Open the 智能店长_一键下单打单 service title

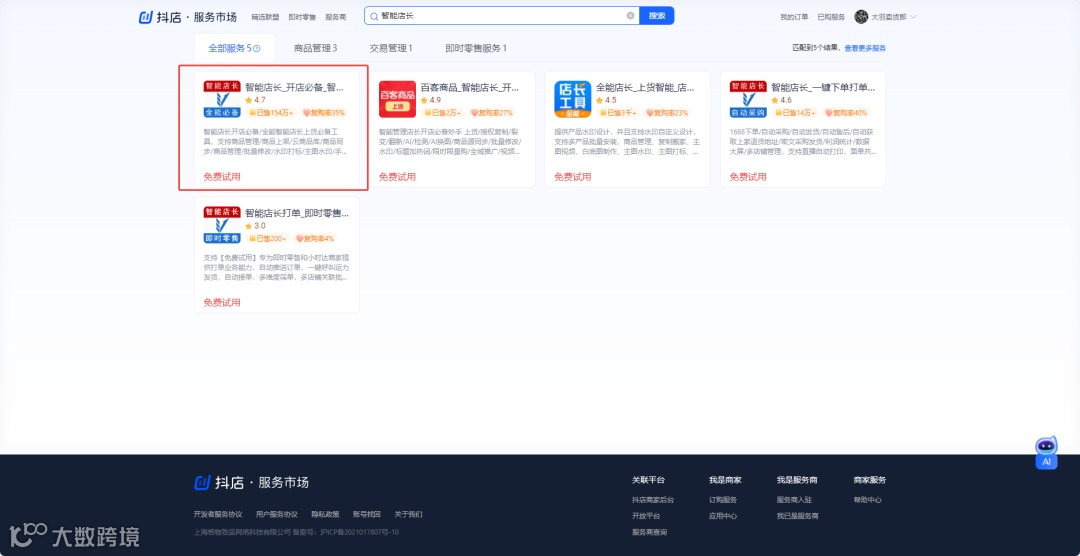824,87
